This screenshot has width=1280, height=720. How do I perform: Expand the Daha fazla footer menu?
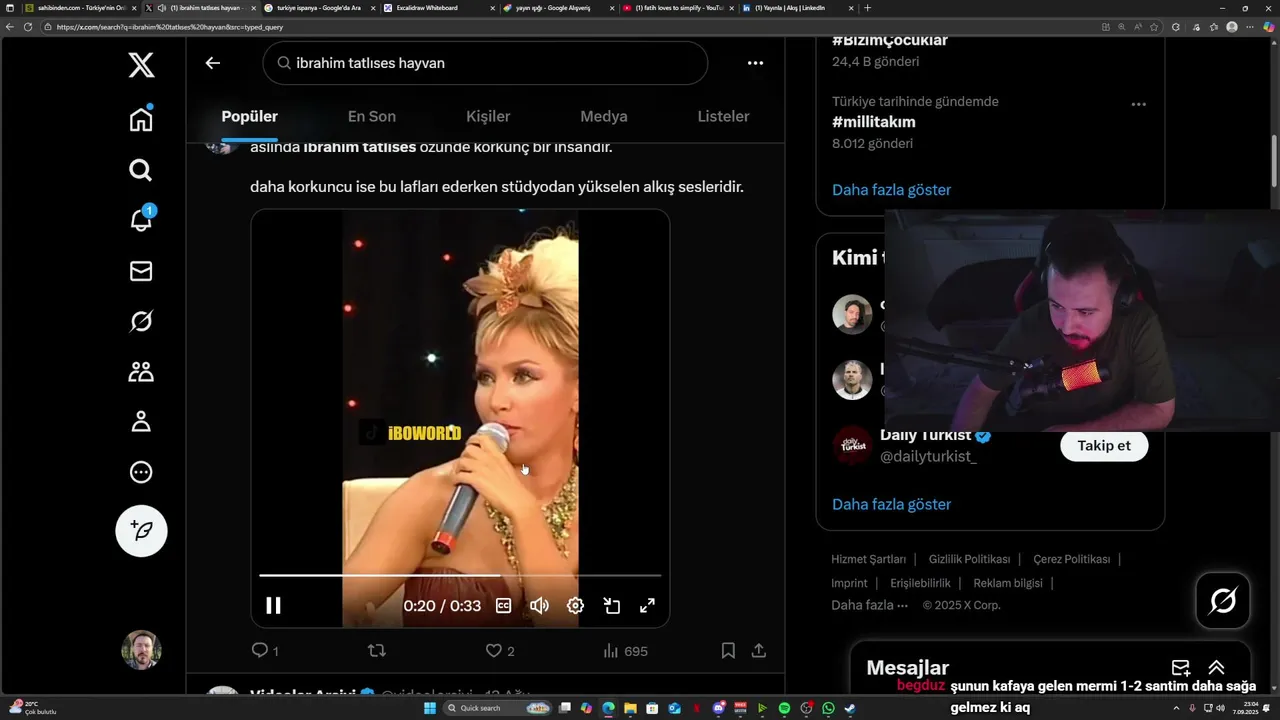pos(869,605)
